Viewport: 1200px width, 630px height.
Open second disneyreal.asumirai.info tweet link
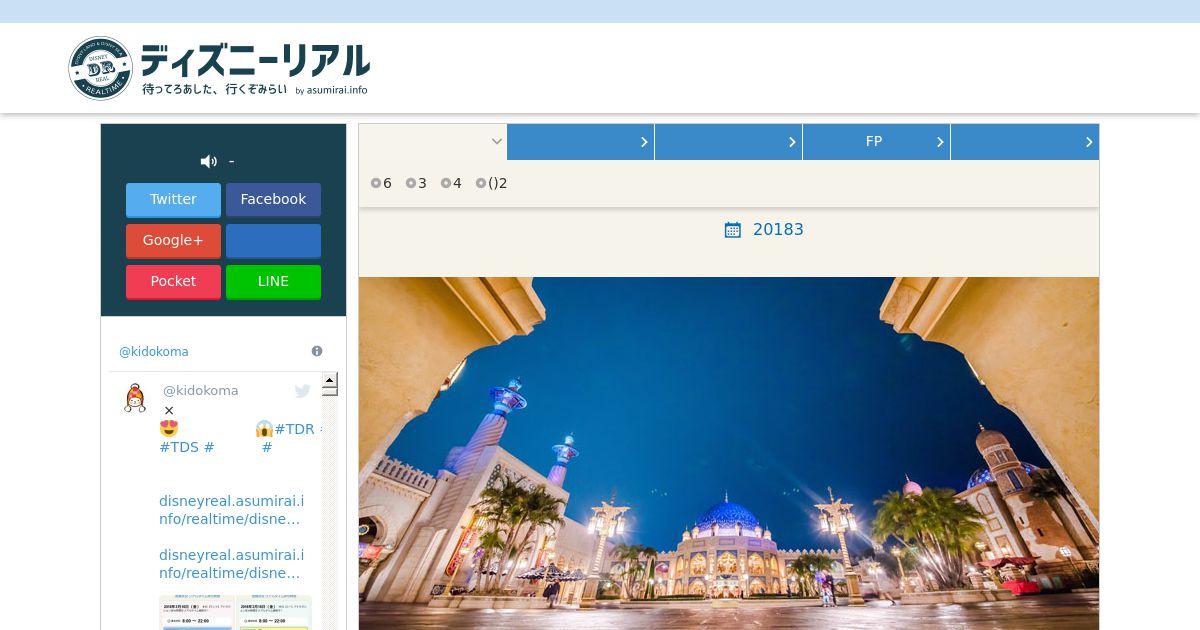[231, 564]
